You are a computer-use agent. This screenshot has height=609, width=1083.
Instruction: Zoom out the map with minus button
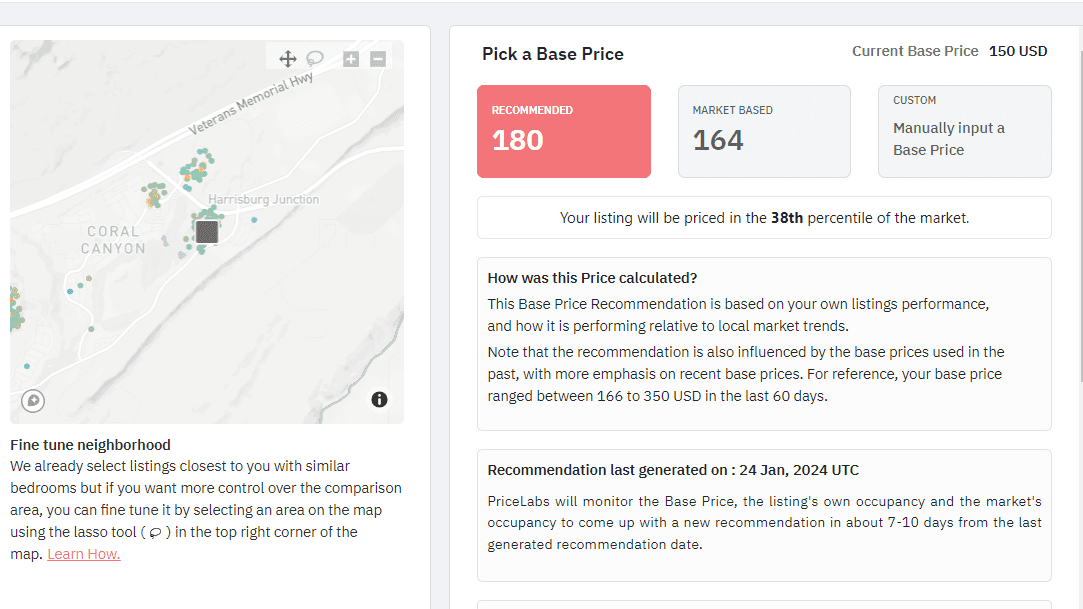(x=378, y=59)
